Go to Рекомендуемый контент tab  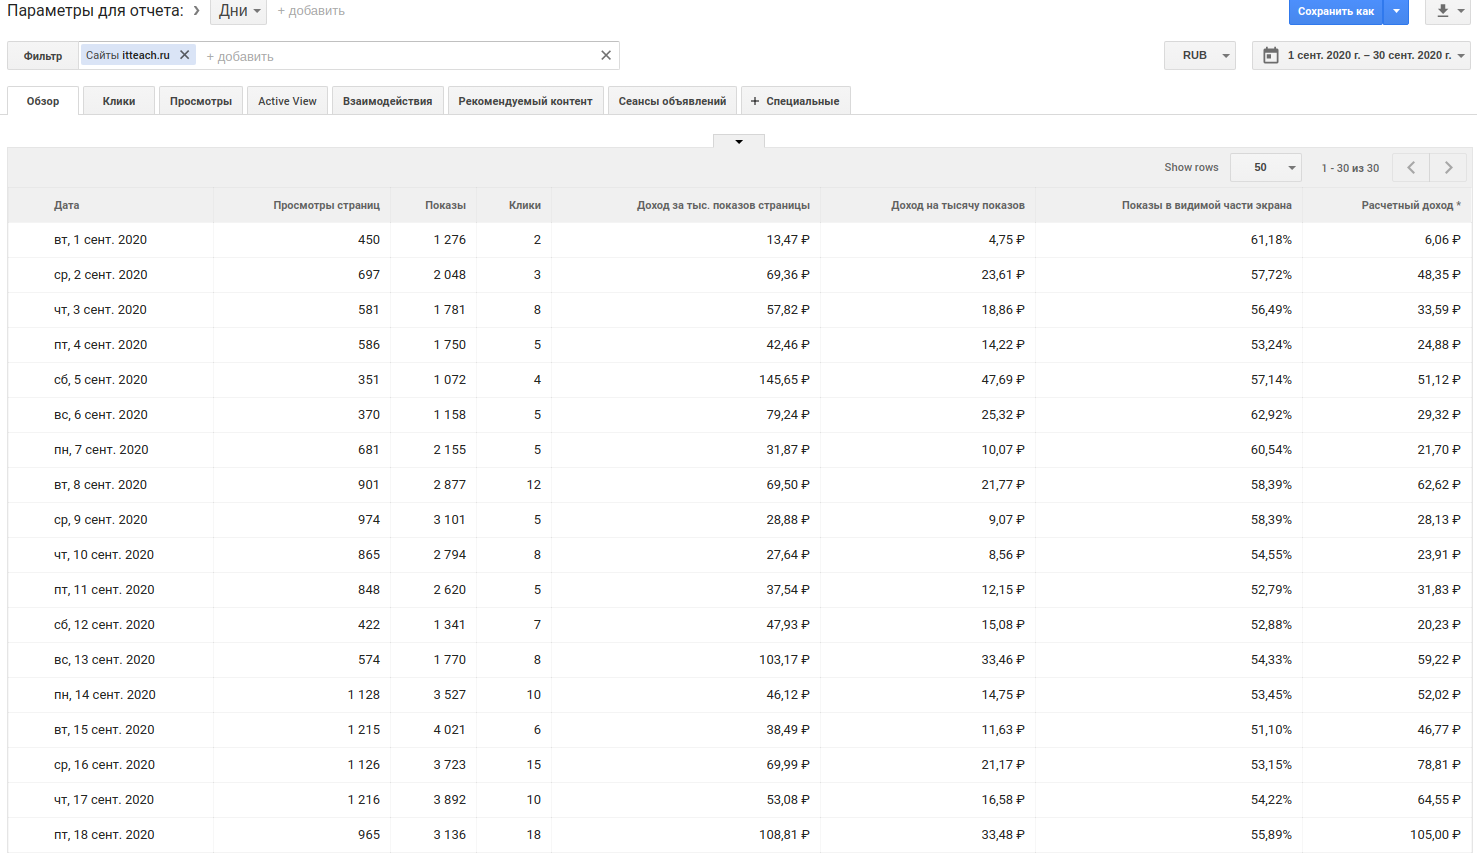pyautogui.click(x=526, y=101)
